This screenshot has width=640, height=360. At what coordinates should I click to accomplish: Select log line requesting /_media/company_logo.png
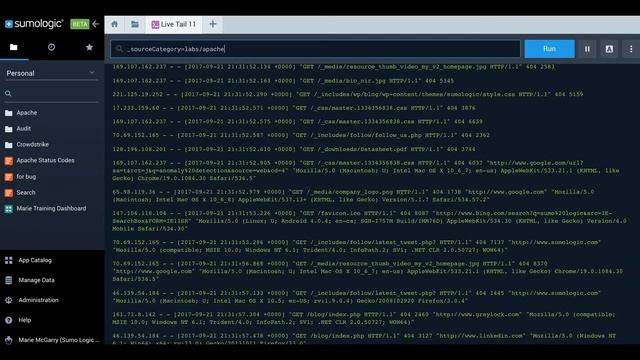[353, 196]
